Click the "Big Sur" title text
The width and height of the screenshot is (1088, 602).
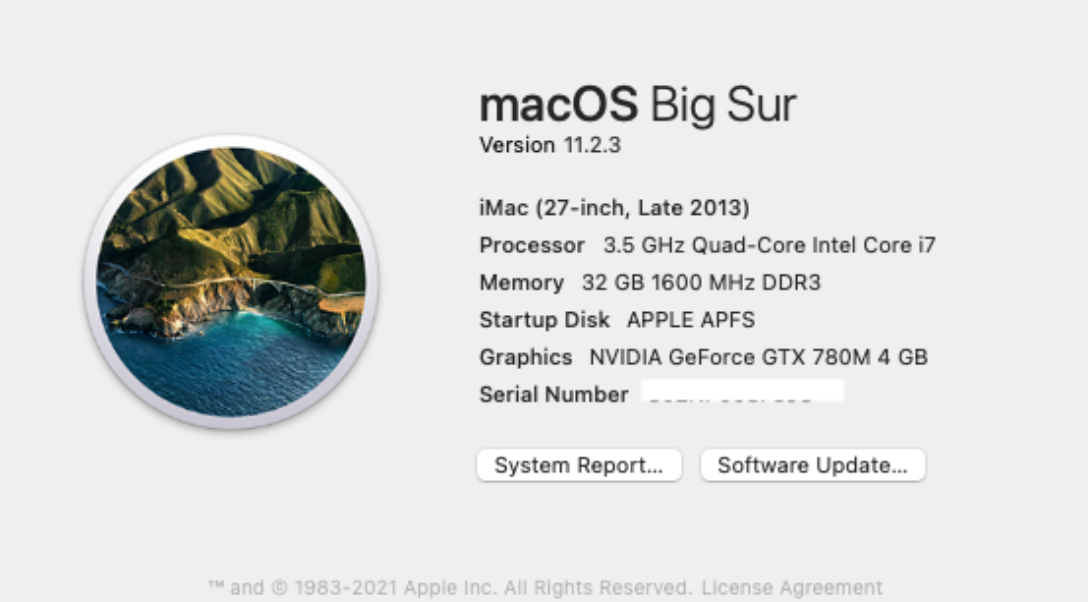723,104
